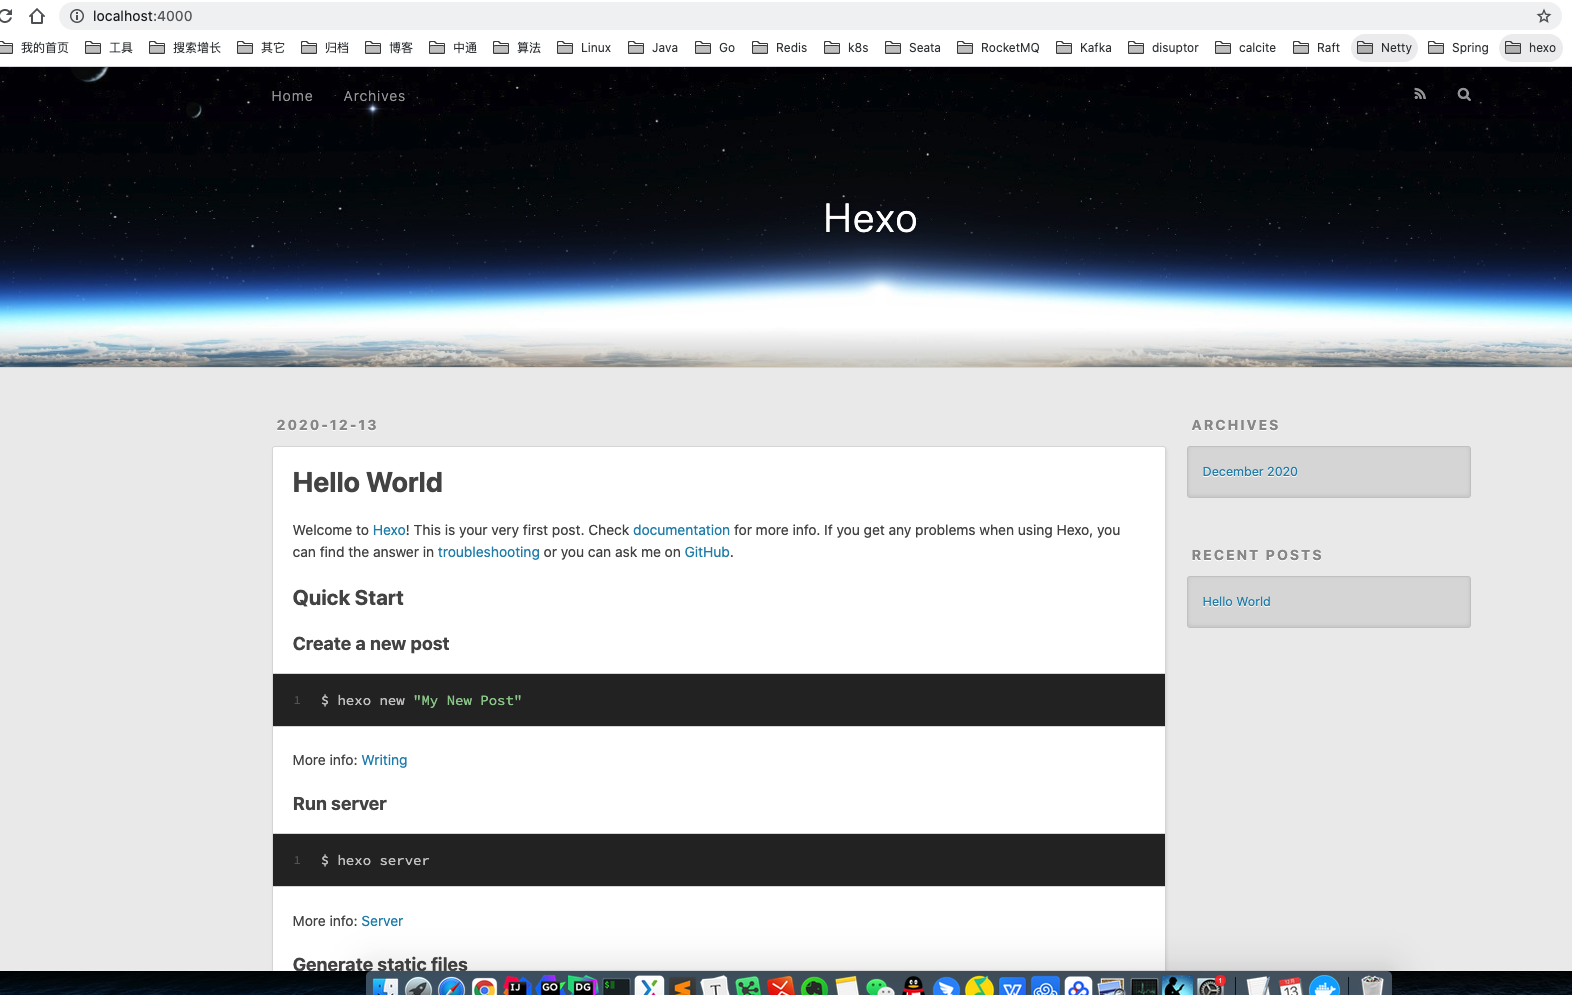Open Docker whale icon in the Dock
Screen dimensions: 1572x995
pos(1324,986)
